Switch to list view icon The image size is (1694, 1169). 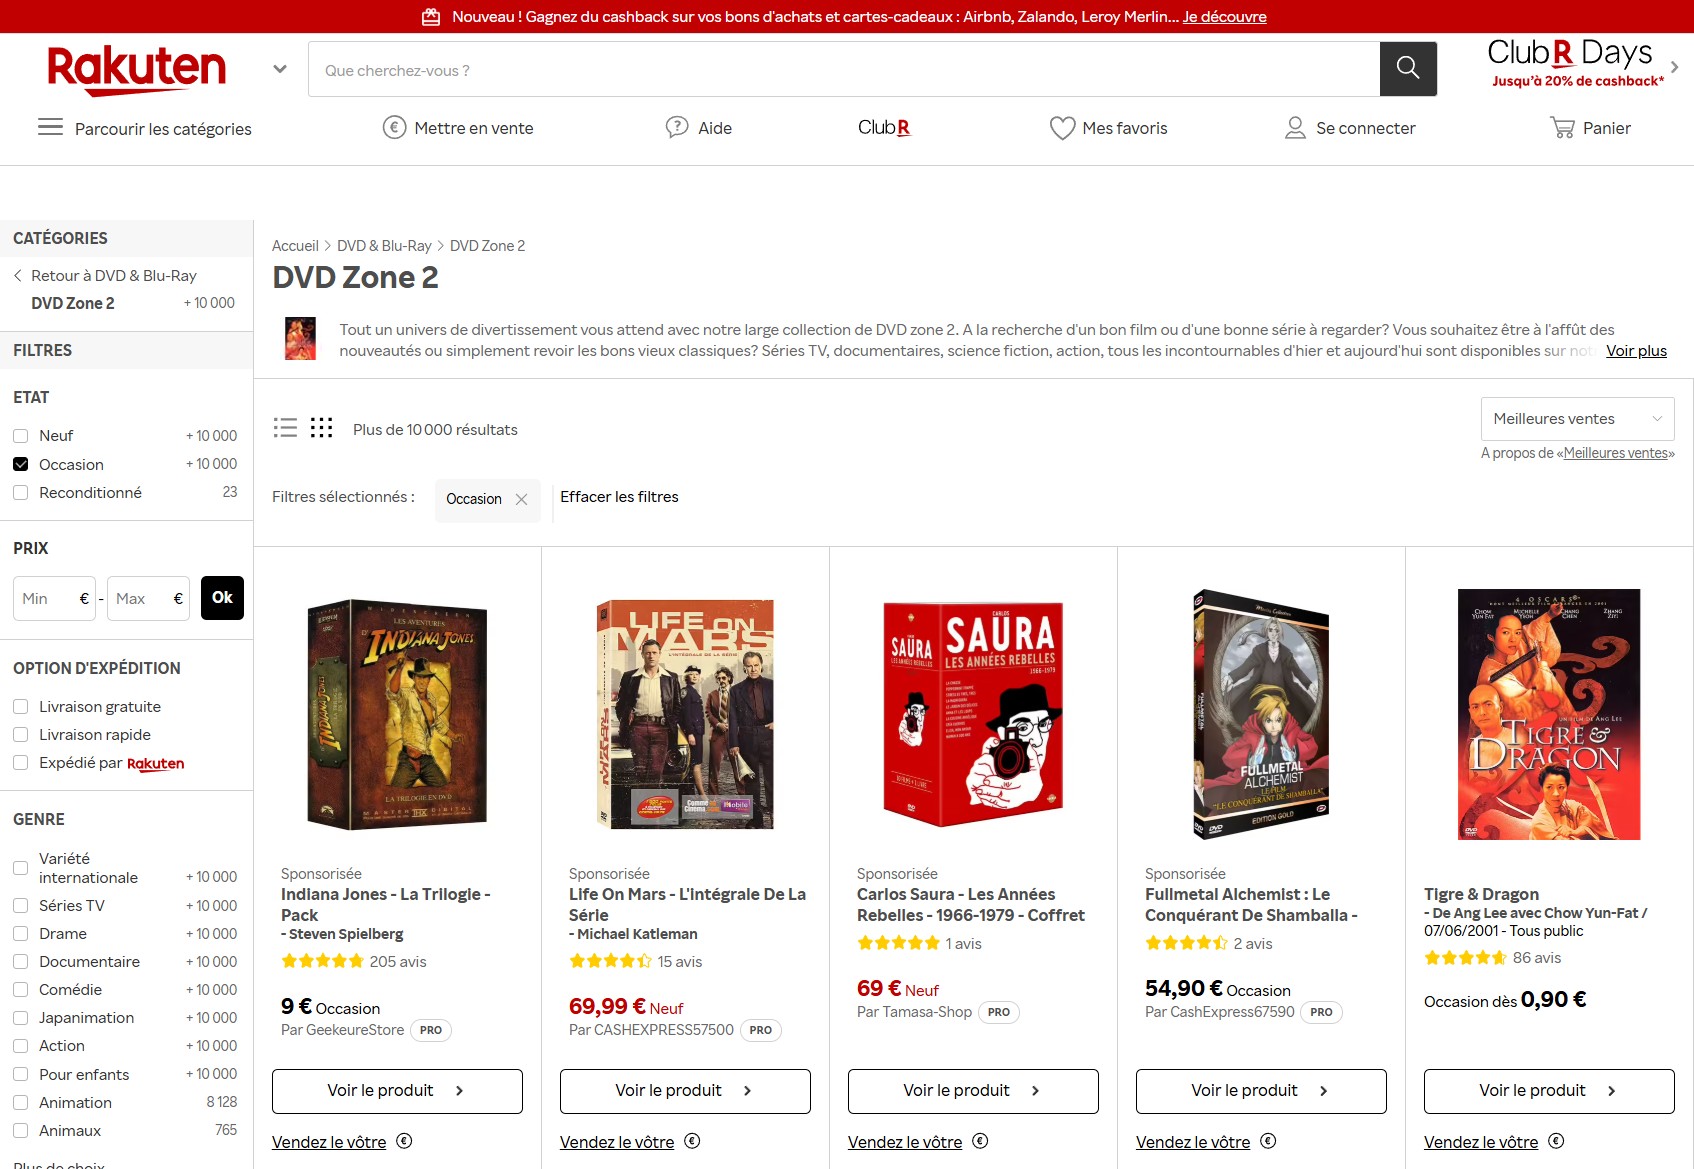coord(285,428)
